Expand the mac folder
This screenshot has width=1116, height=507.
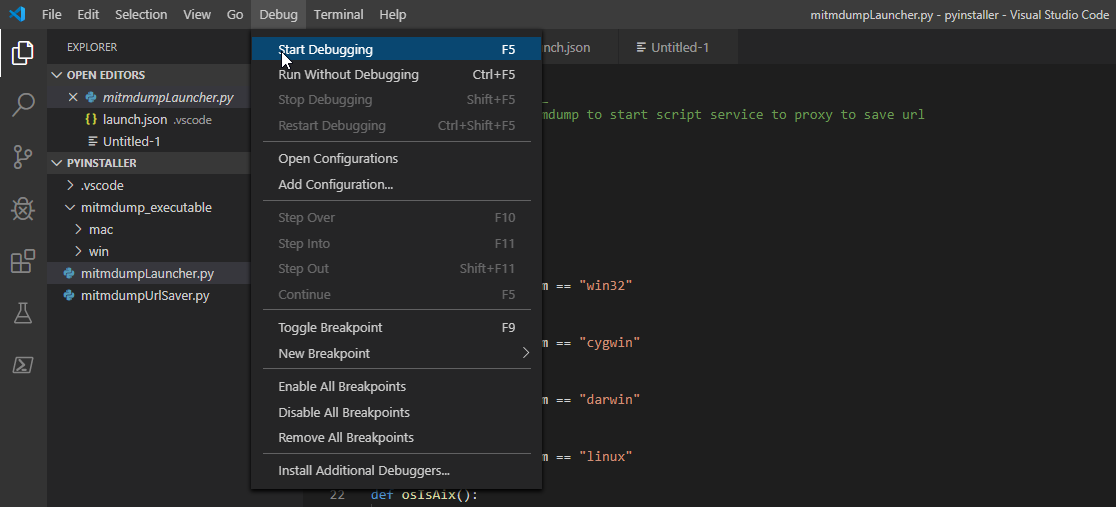tap(100, 229)
